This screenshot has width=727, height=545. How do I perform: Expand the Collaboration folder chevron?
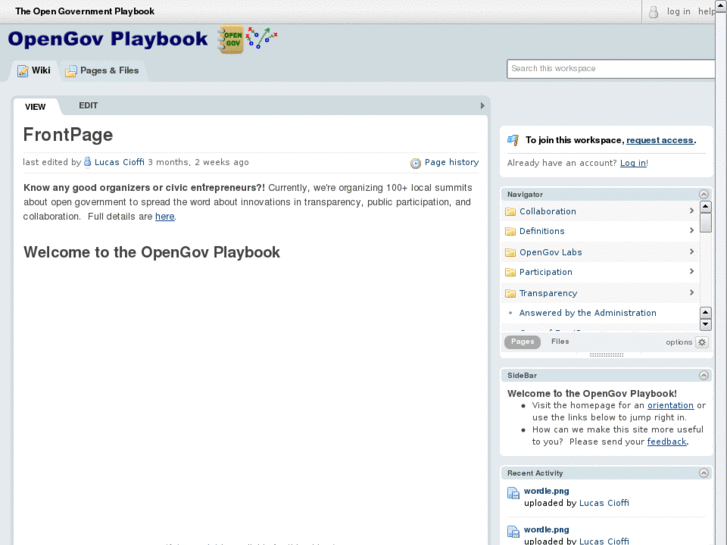tap(691, 211)
